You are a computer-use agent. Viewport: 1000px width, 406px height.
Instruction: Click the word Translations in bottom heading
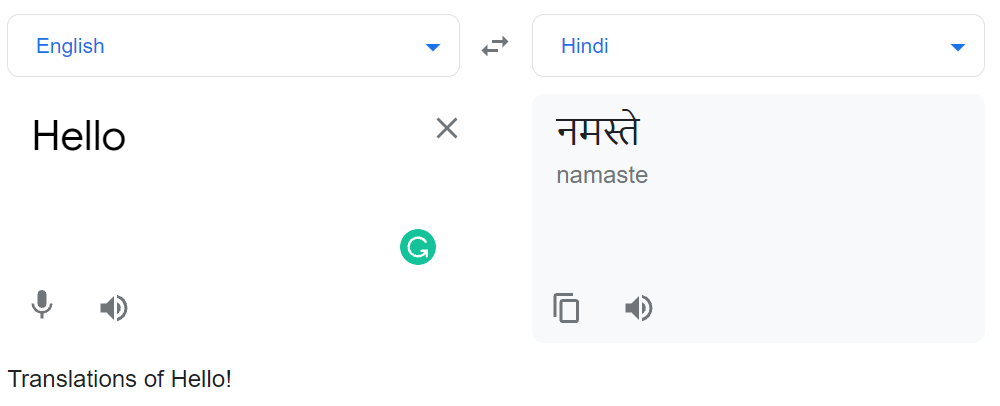(x=70, y=379)
